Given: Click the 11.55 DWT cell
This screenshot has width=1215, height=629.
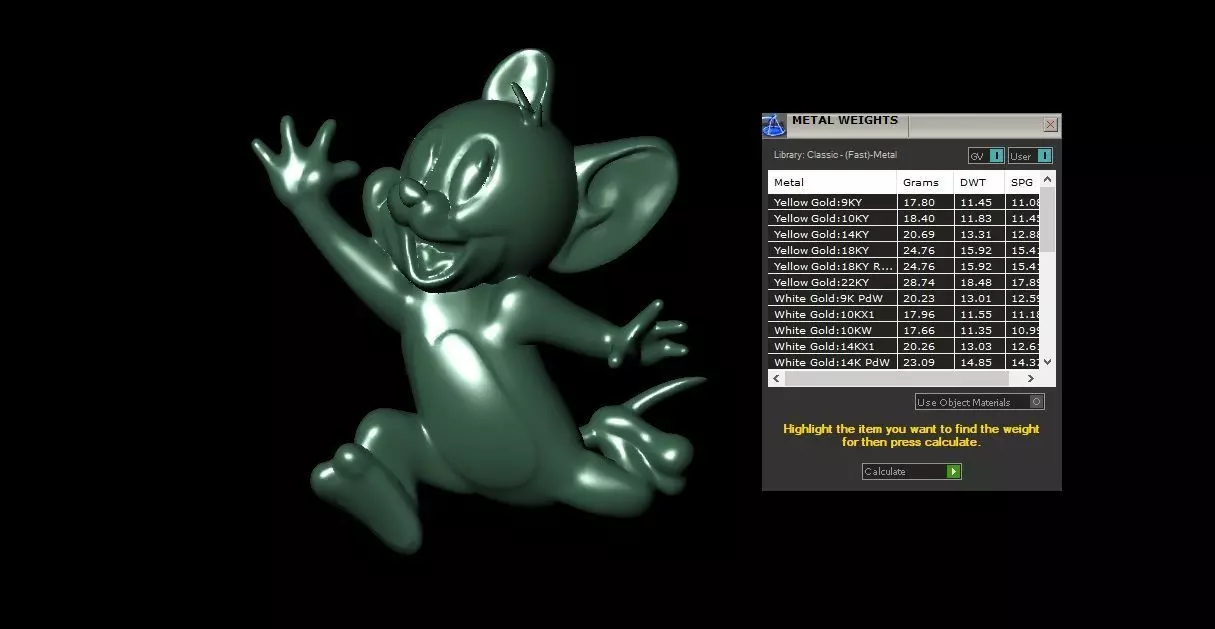Looking at the screenshot, I should (x=979, y=314).
